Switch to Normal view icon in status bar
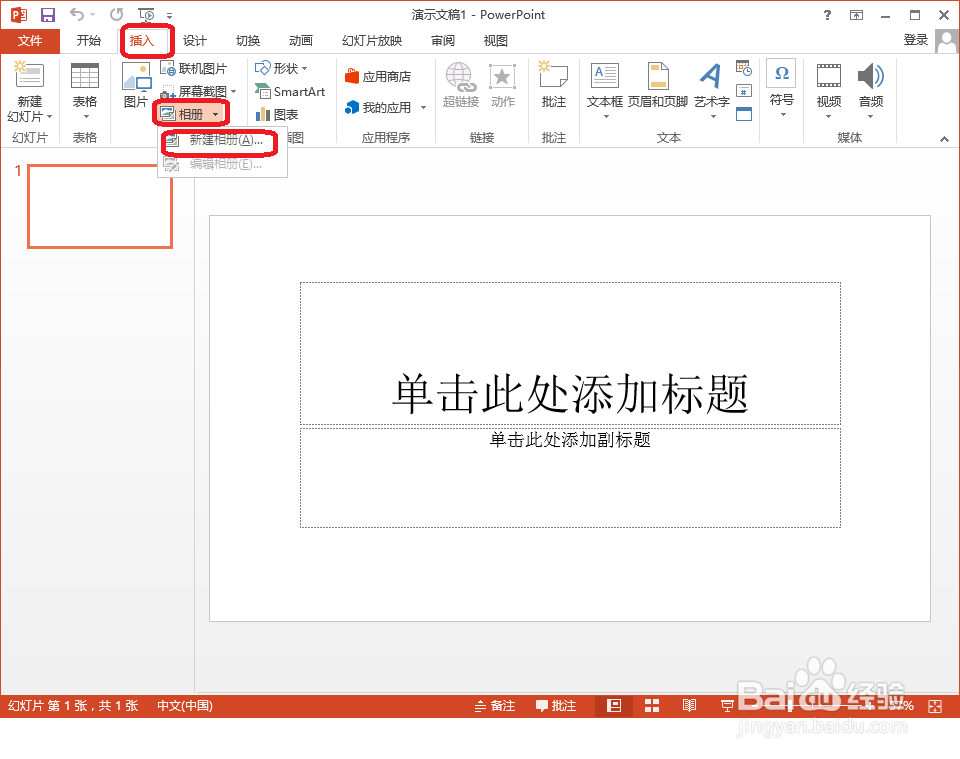The width and height of the screenshot is (960, 759). [x=614, y=706]
